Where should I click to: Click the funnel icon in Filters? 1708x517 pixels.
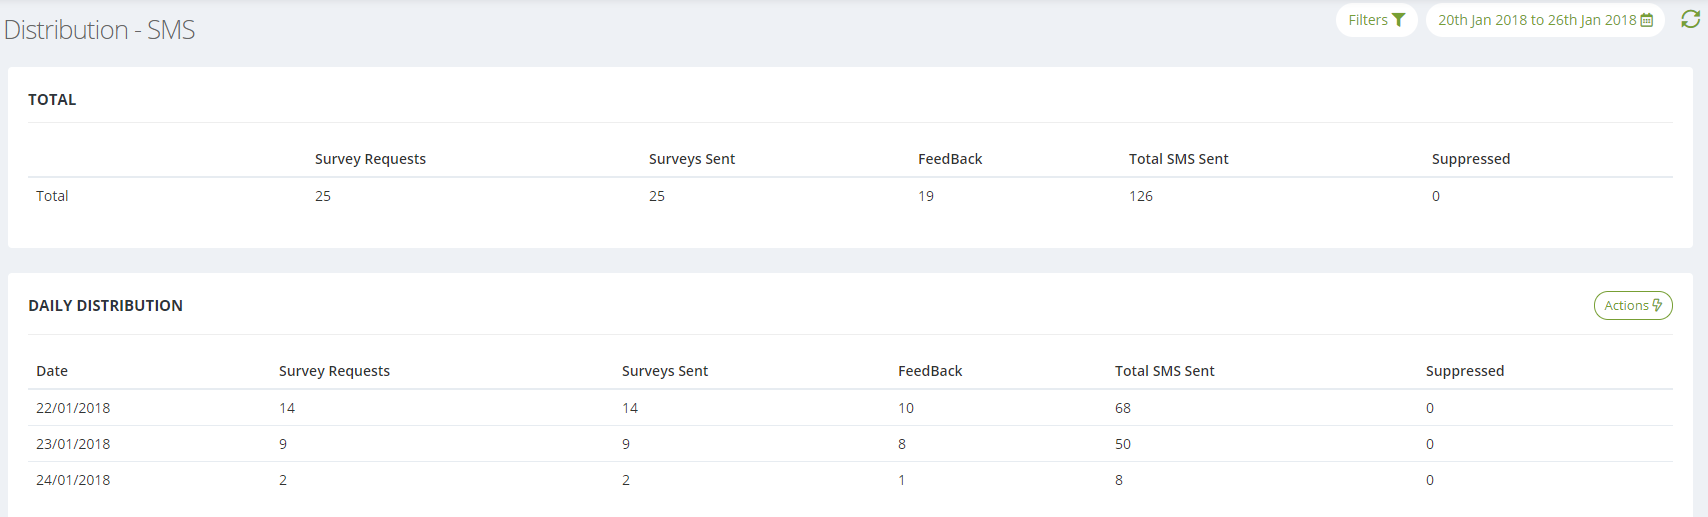[x=1399, y=20]
